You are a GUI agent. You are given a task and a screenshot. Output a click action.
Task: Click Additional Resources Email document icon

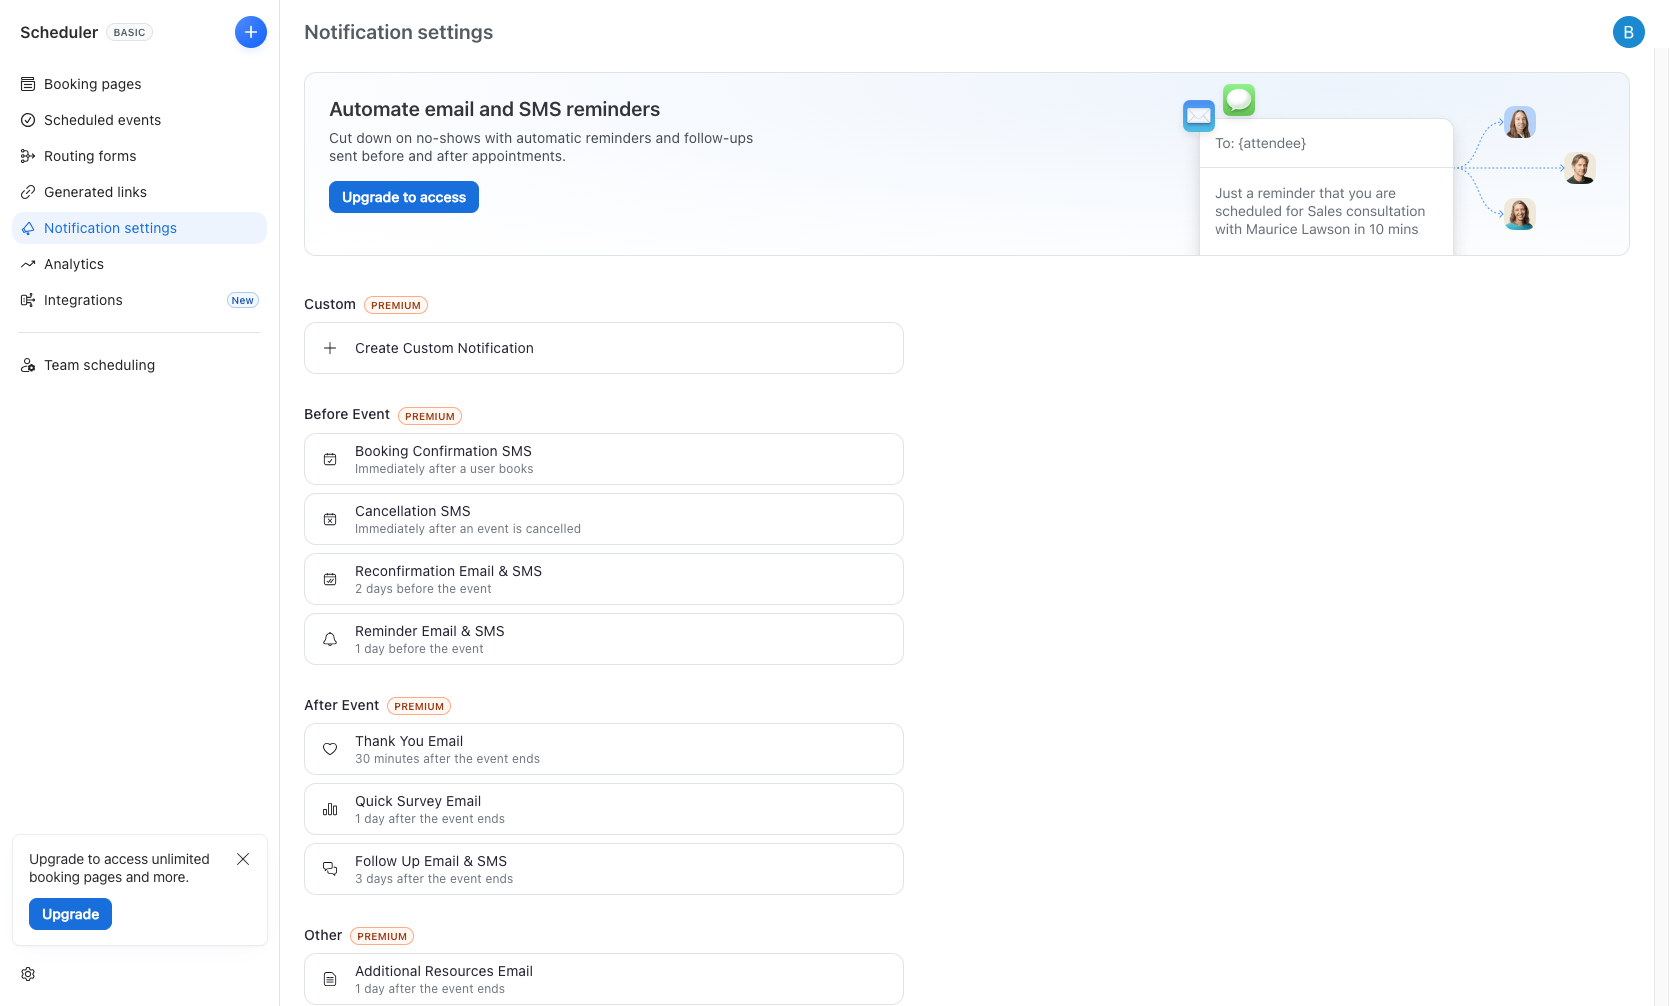point(330,979)
